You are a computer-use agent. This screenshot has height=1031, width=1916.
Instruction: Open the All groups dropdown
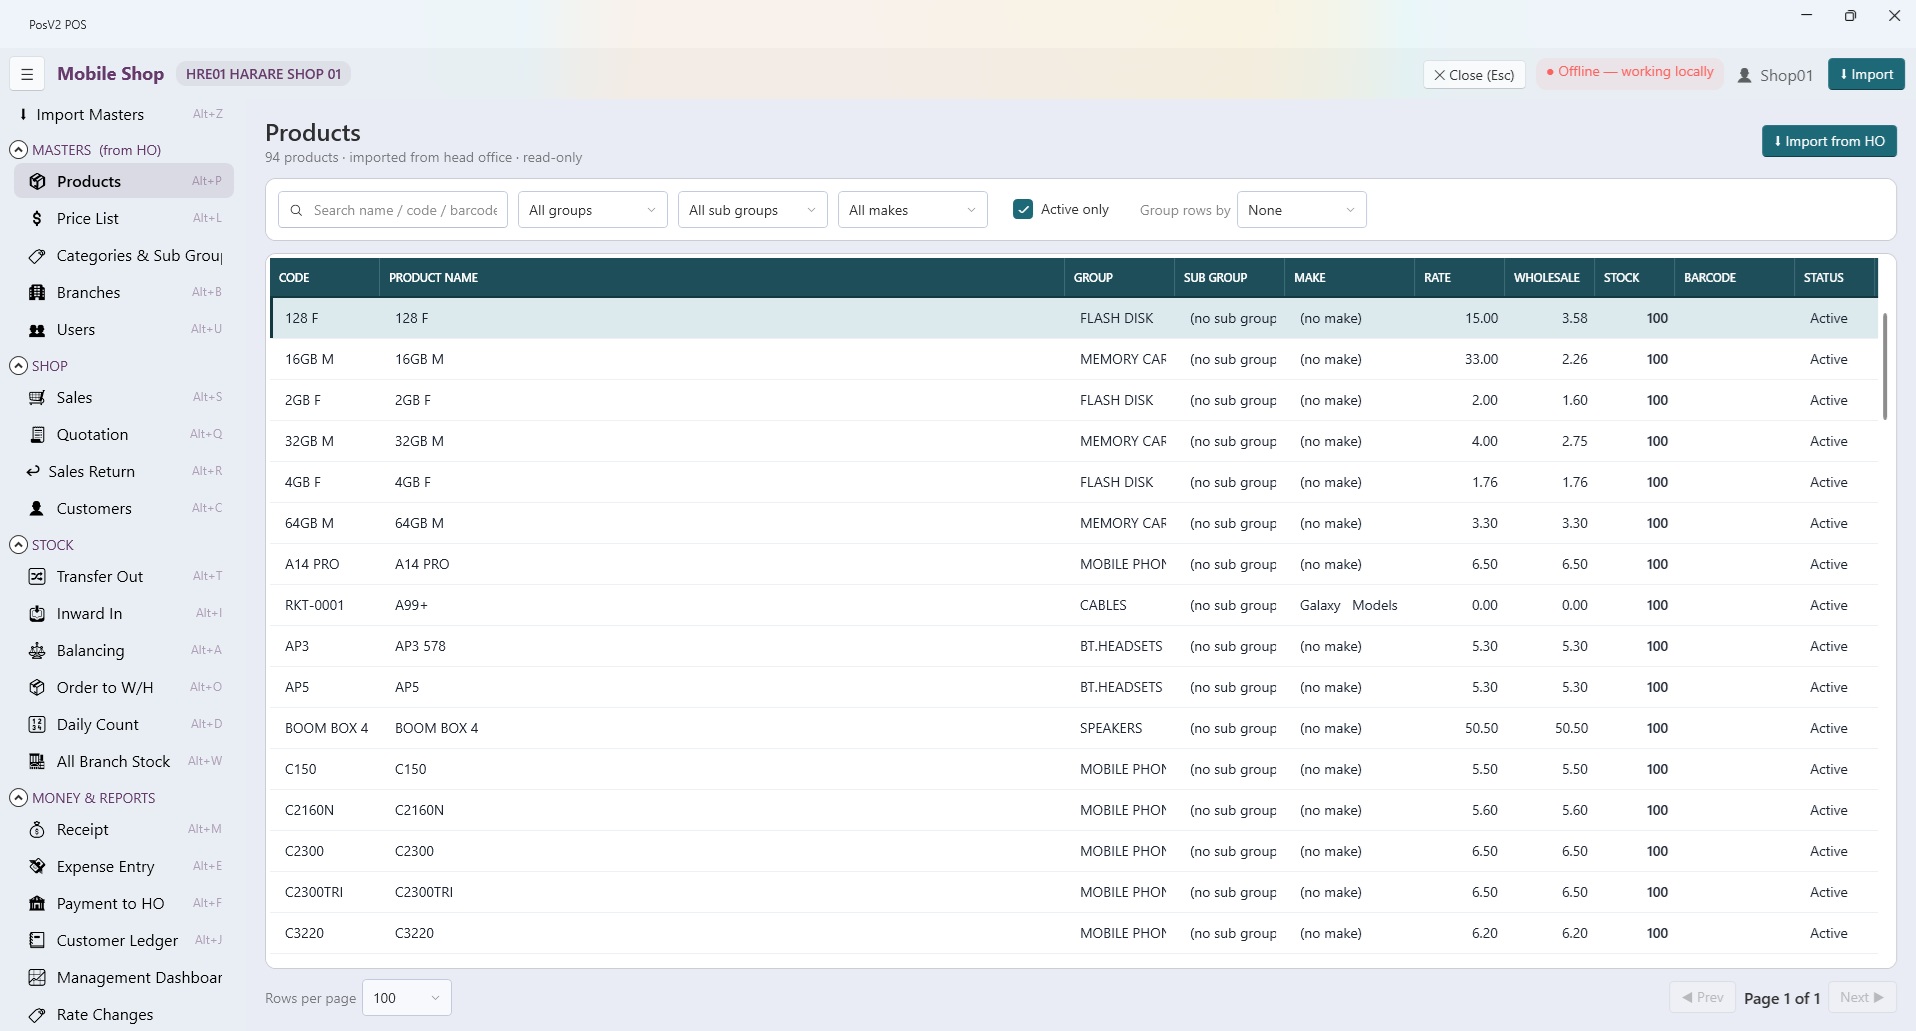[593, 210]
